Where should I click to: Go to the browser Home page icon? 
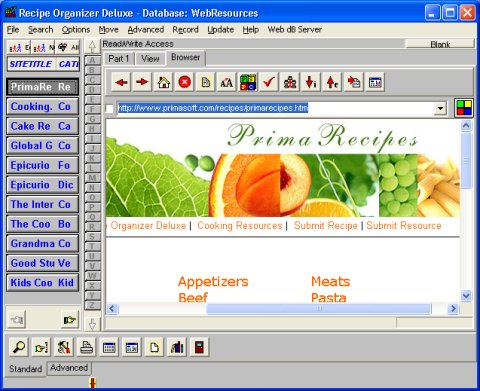[x=163, y=82]
